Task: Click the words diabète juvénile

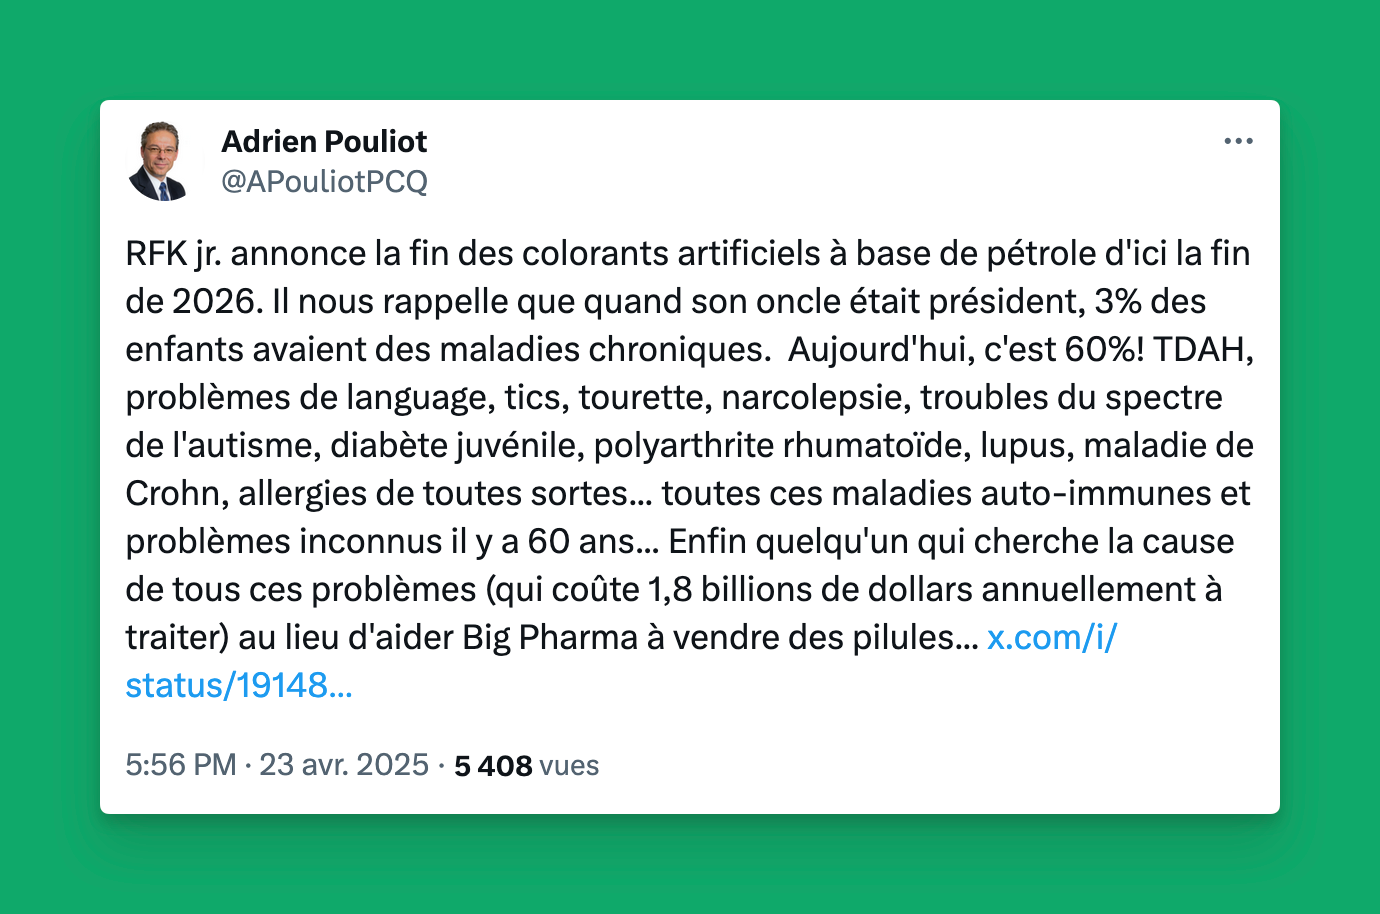Action: (457, 446)
